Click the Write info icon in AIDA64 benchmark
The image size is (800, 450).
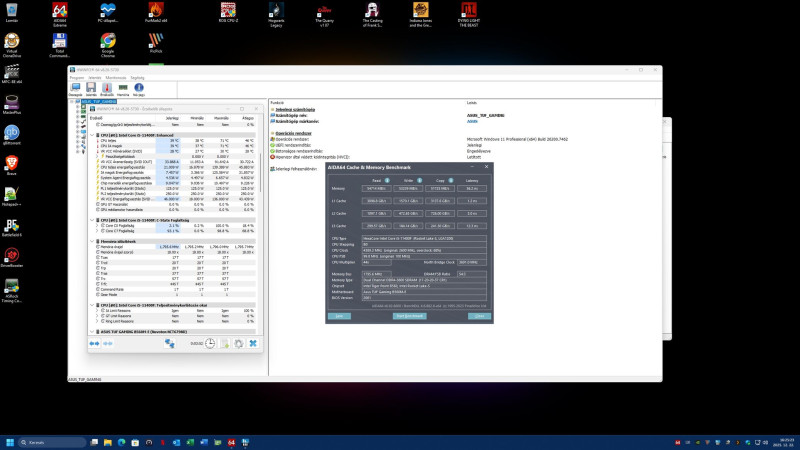tap(419, 181)
